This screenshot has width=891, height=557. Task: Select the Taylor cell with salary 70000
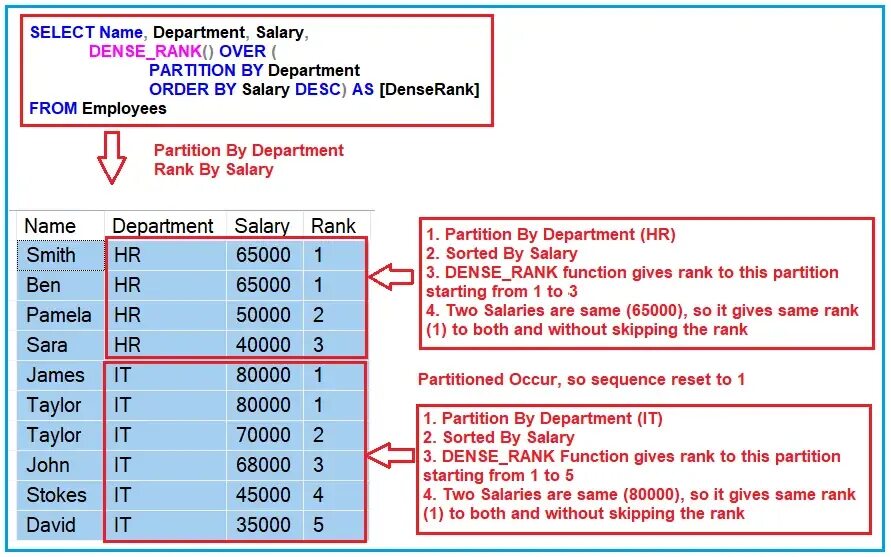(61, 435)
